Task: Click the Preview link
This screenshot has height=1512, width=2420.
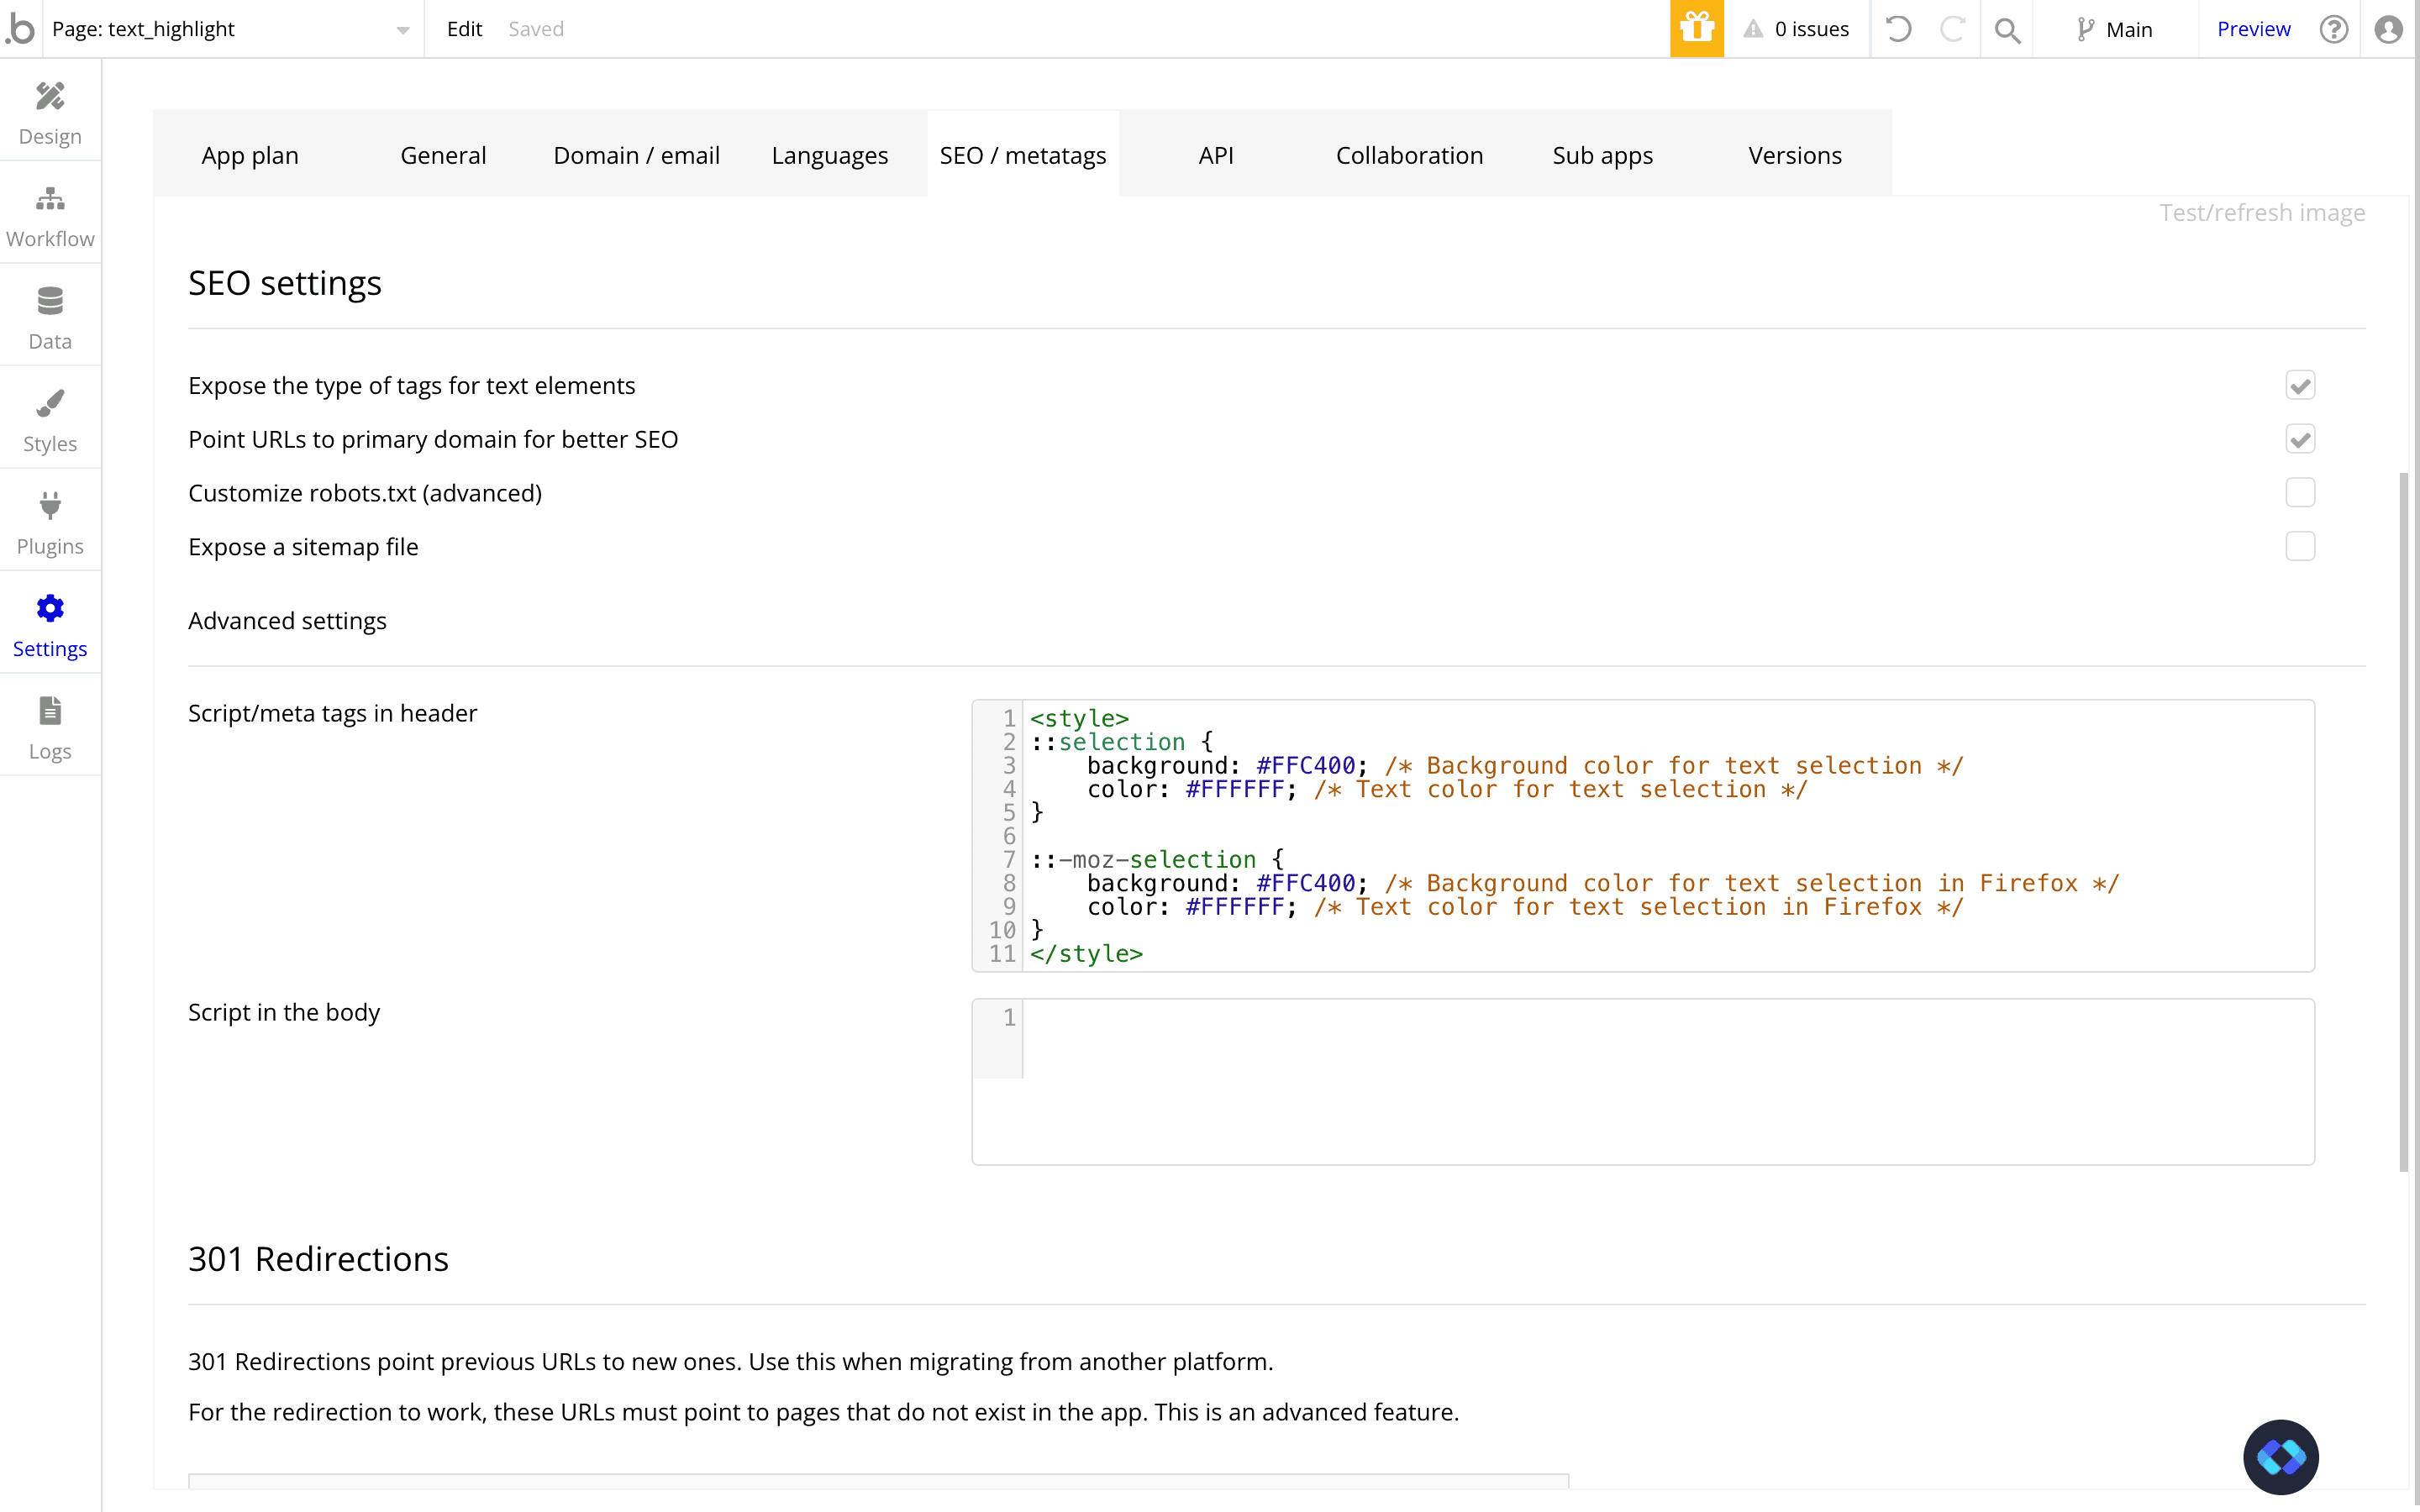Action: click(x=2253, y=29)
